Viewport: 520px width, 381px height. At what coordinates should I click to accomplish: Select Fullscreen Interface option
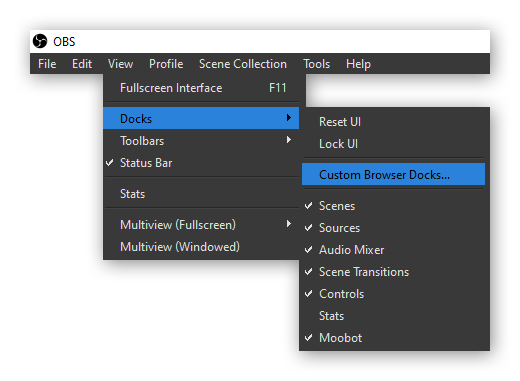click(201, 88)
